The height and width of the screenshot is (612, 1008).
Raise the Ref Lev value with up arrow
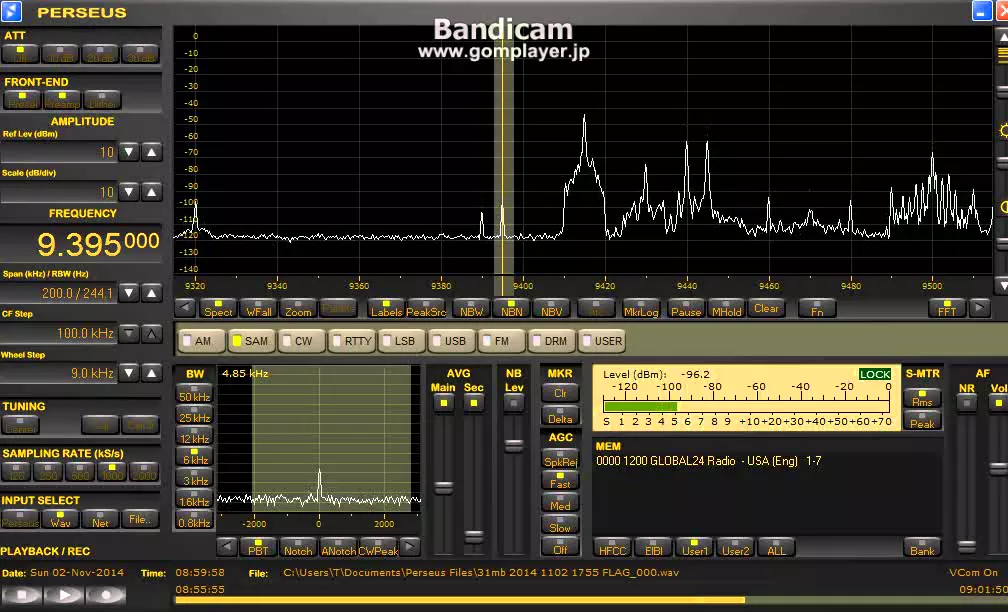tap(151, 152)
